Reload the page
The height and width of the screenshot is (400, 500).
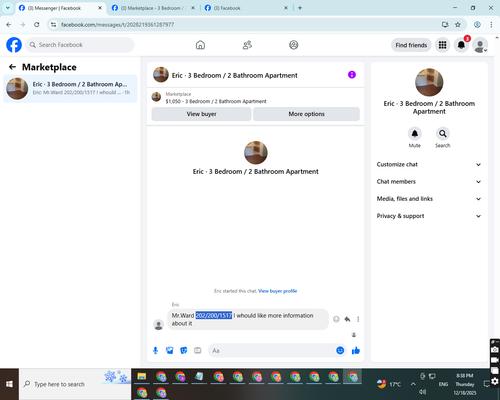tap(37, 24)
